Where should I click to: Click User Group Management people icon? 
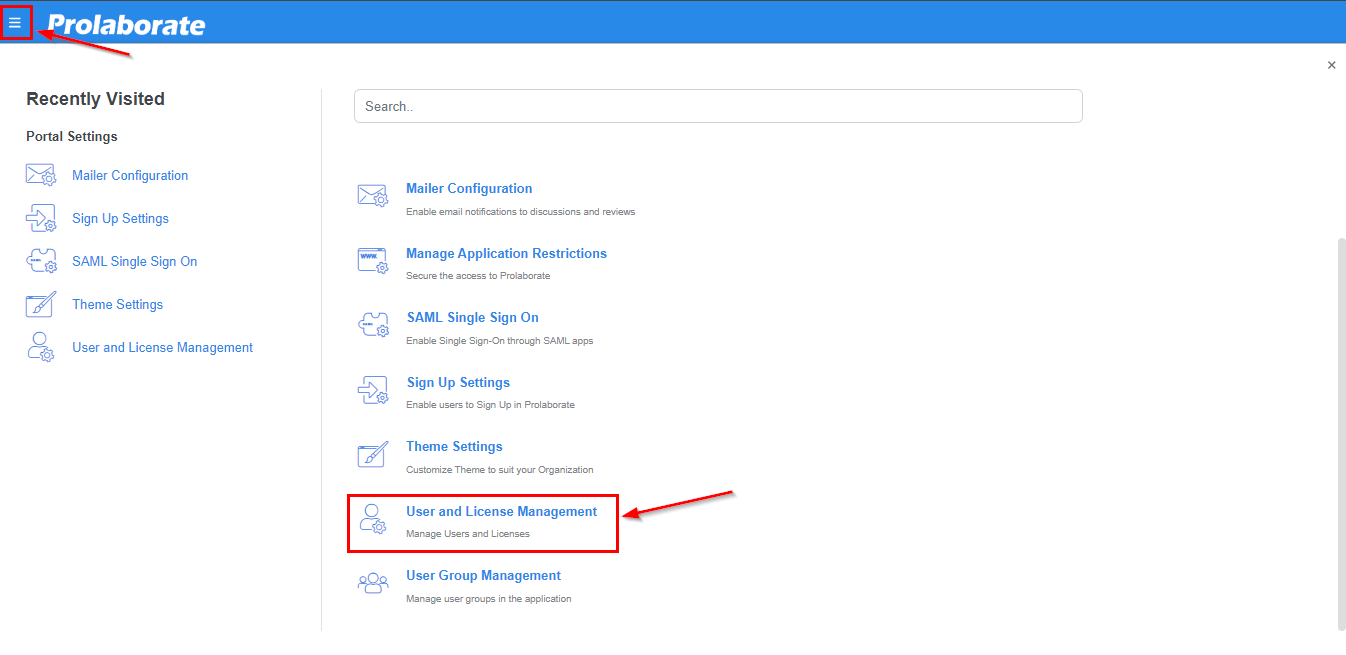(372, 583)
